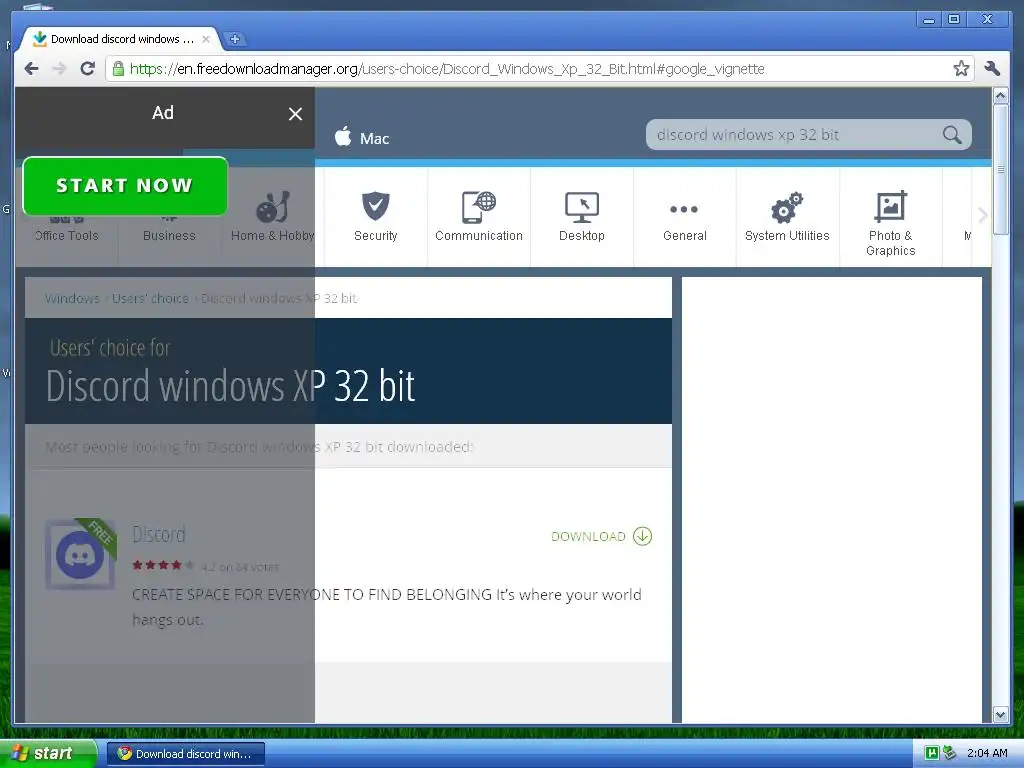Close the Ad overlay with X
1024x768 pixels.
[x=295, y=114]
